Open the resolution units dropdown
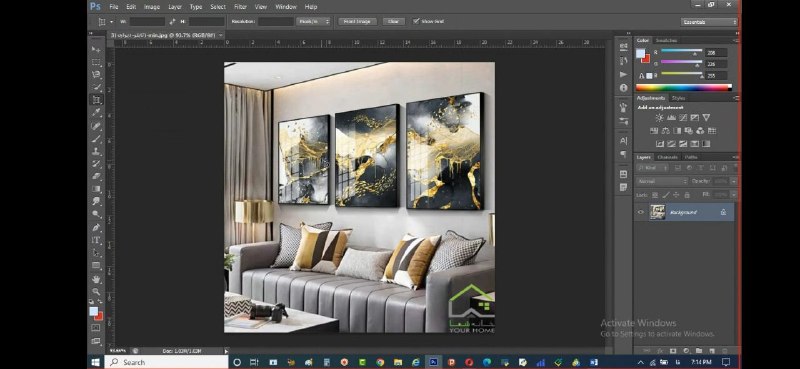This screenshot has height=369, width=800. [x=314, y=21]
